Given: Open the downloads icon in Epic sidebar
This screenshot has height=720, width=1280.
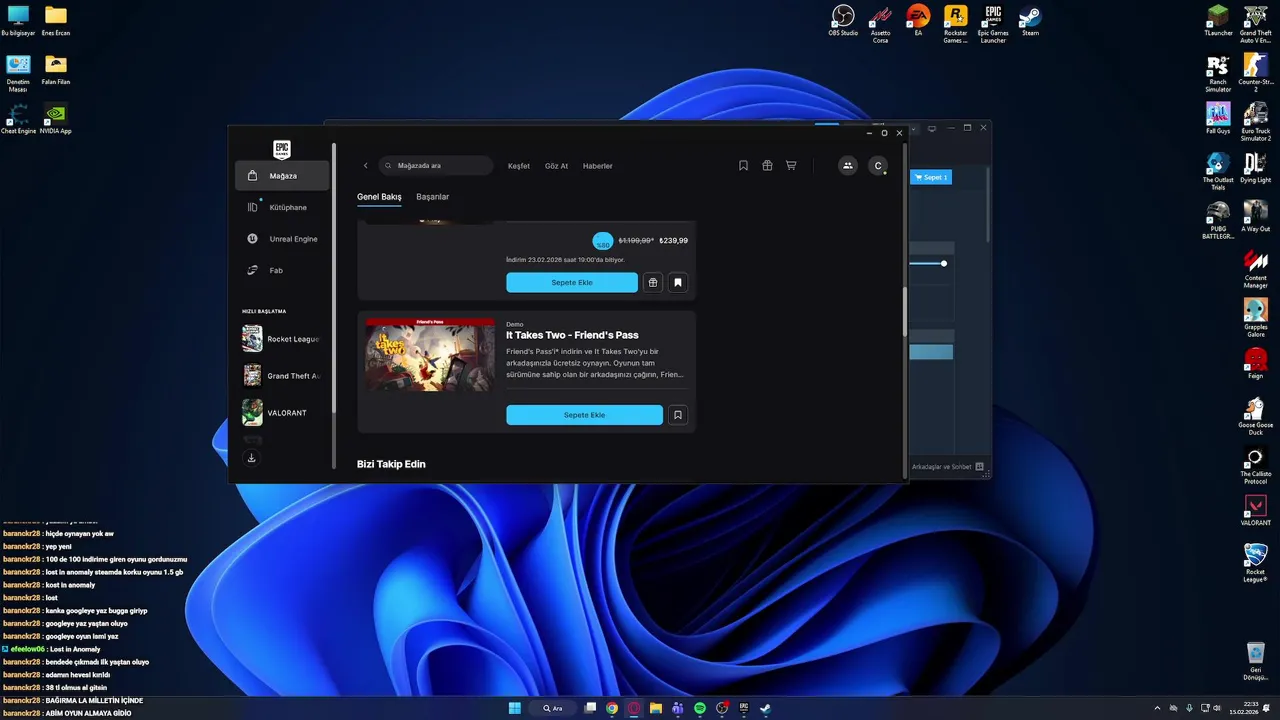Looking at the screenshot, I should click(x=251, y=458).
